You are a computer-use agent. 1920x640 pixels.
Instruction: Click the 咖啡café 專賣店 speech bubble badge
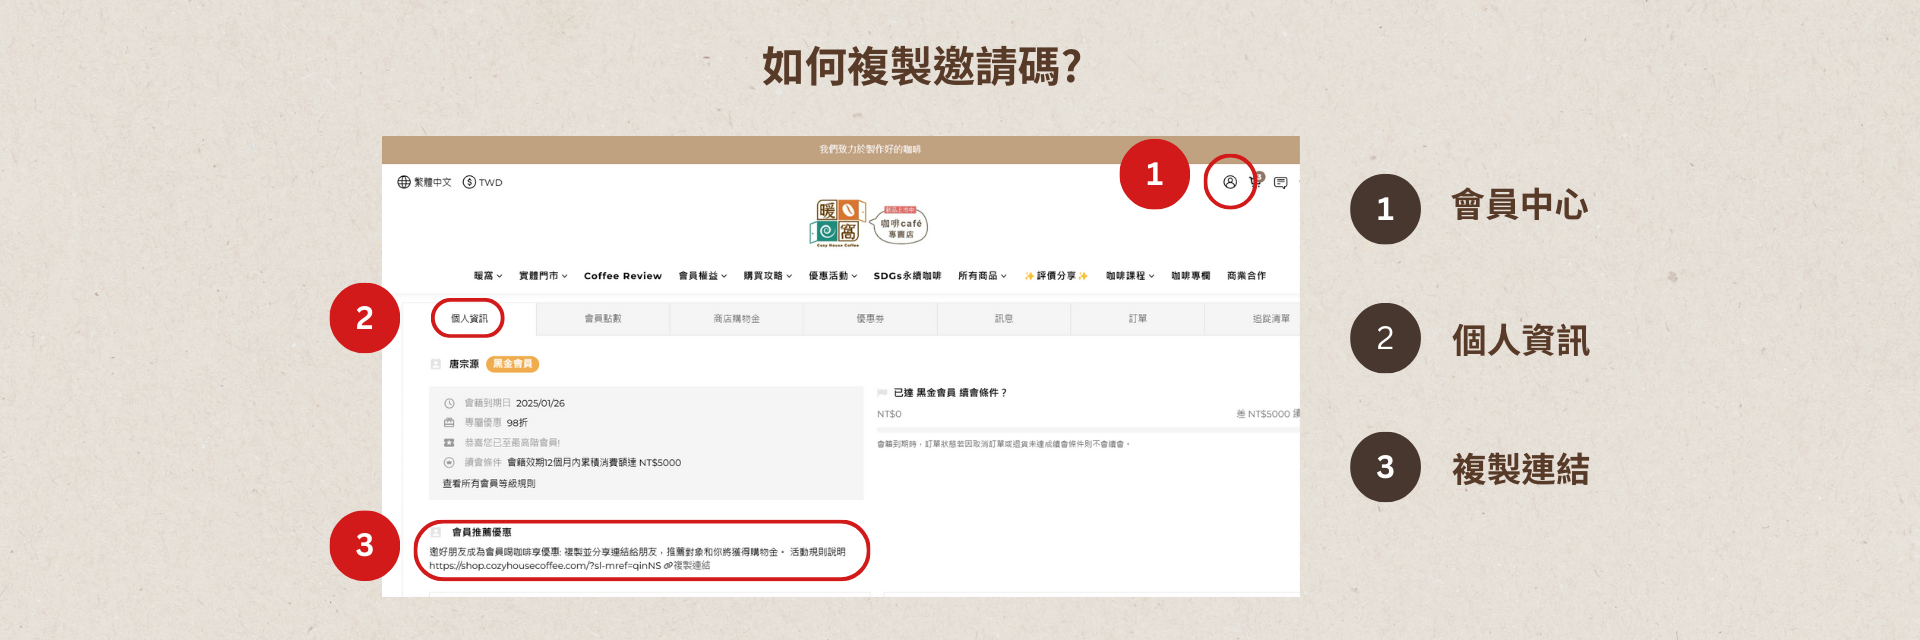pos(900,225)
